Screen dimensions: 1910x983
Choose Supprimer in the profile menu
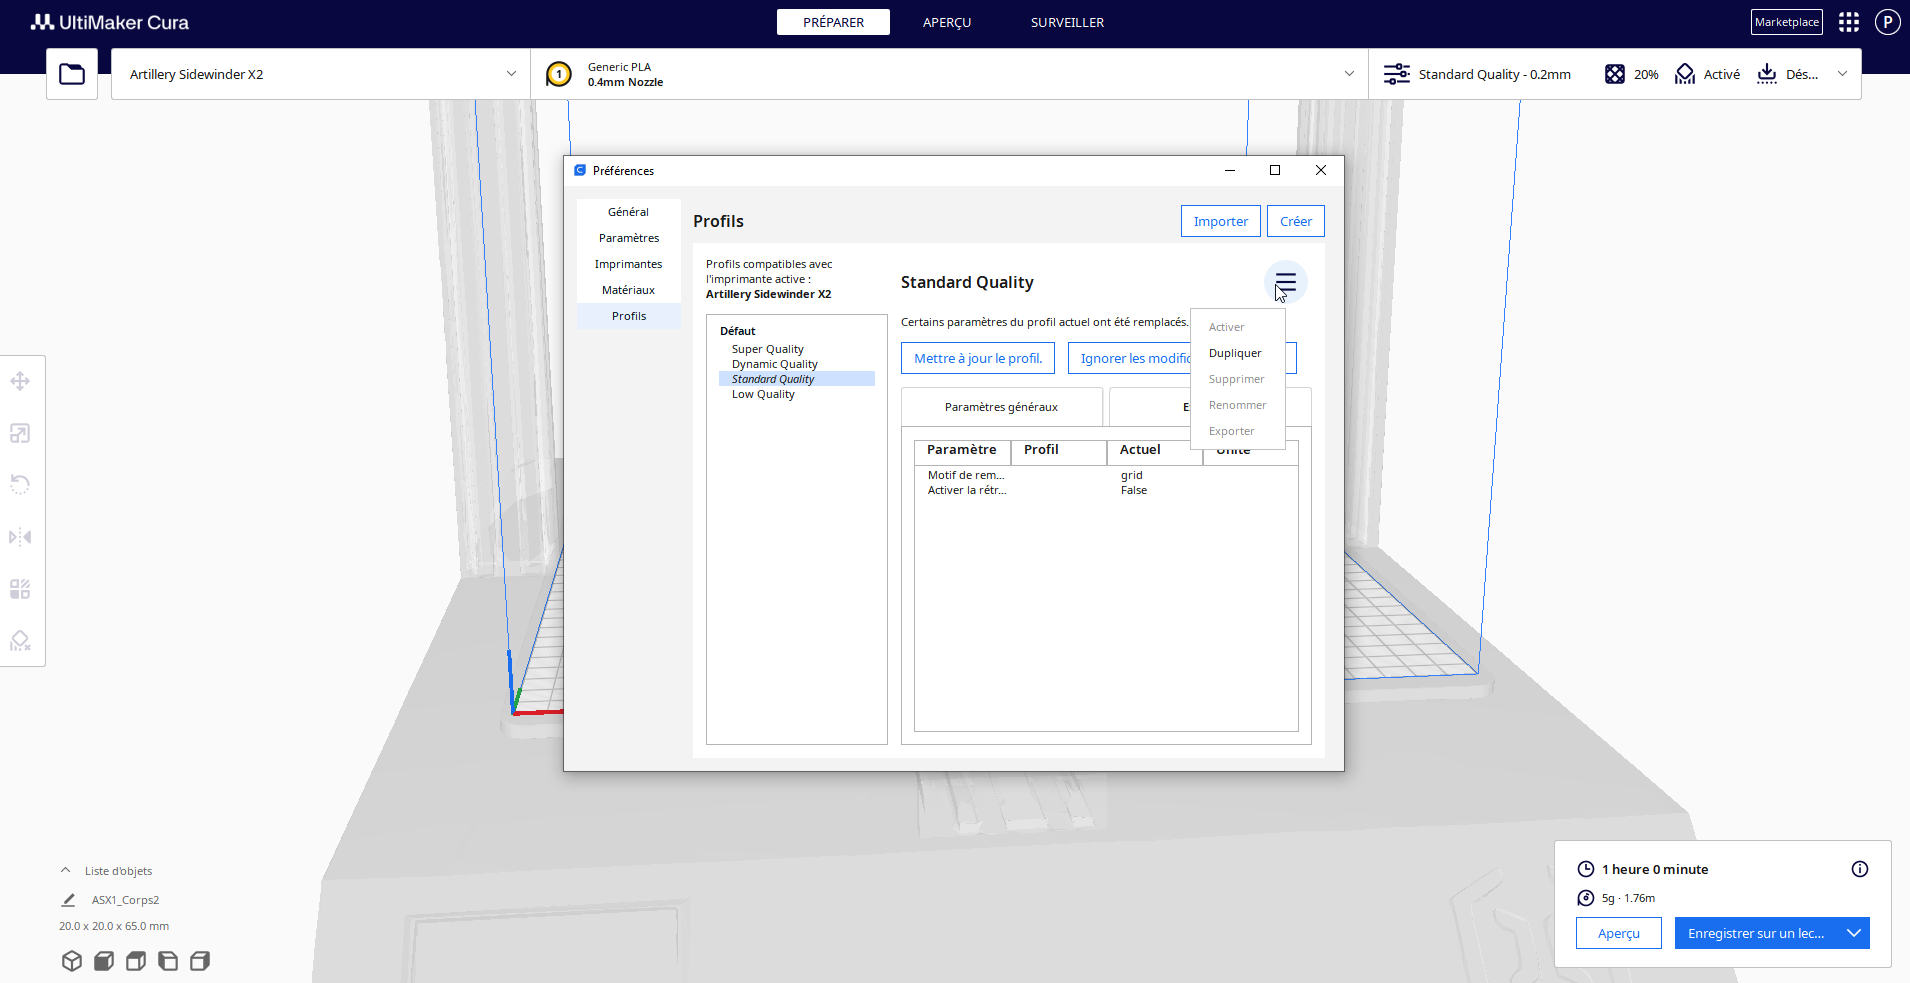click(x=1237, y=379)
